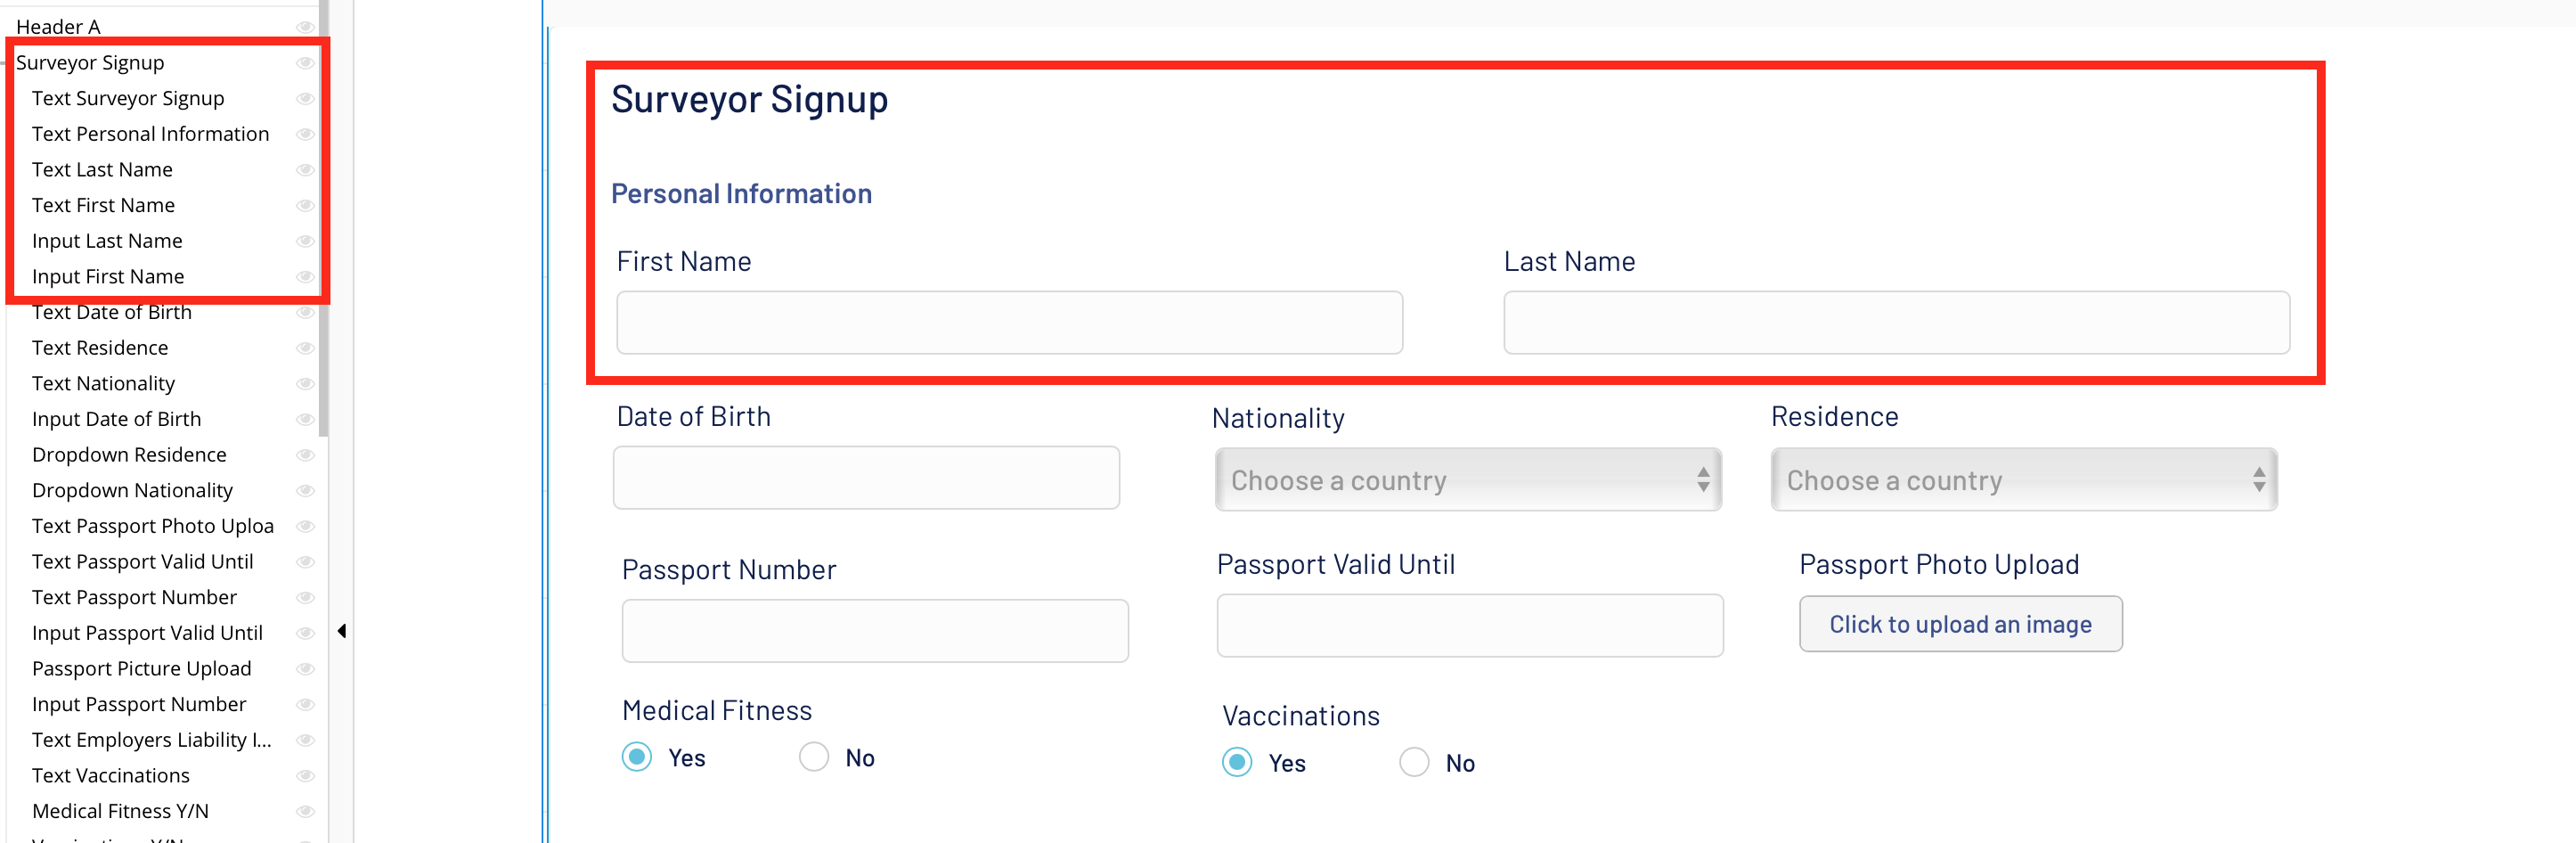Viewport: 2576px width, 843px height.
Task: Hide the Dropdown Residence element
Action: [305, 455]
